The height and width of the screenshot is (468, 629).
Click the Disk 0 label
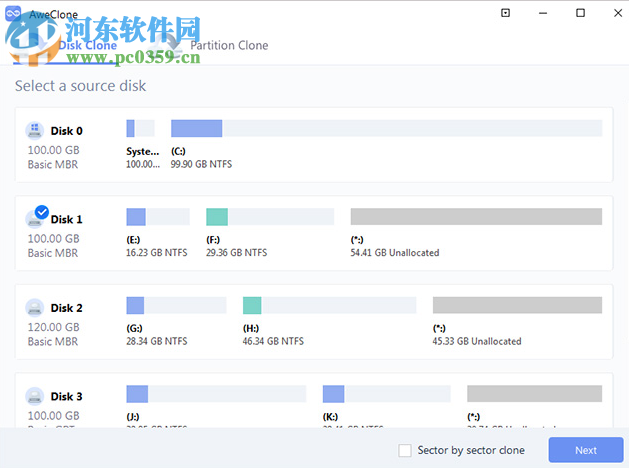coord(67,131)
